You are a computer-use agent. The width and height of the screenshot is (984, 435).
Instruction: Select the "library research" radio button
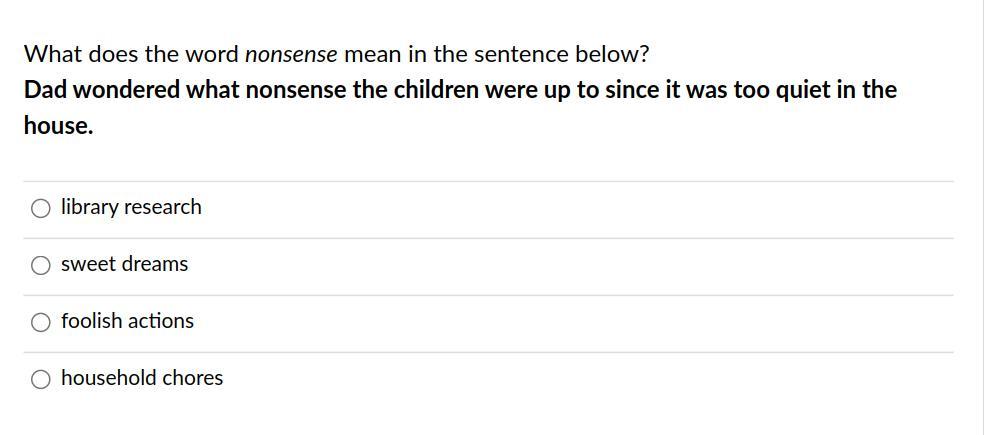41,208
